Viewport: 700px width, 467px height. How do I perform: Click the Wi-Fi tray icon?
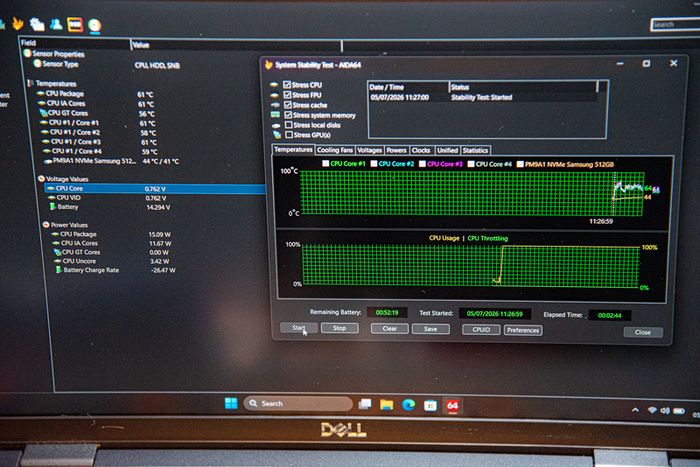click(652, 410)
